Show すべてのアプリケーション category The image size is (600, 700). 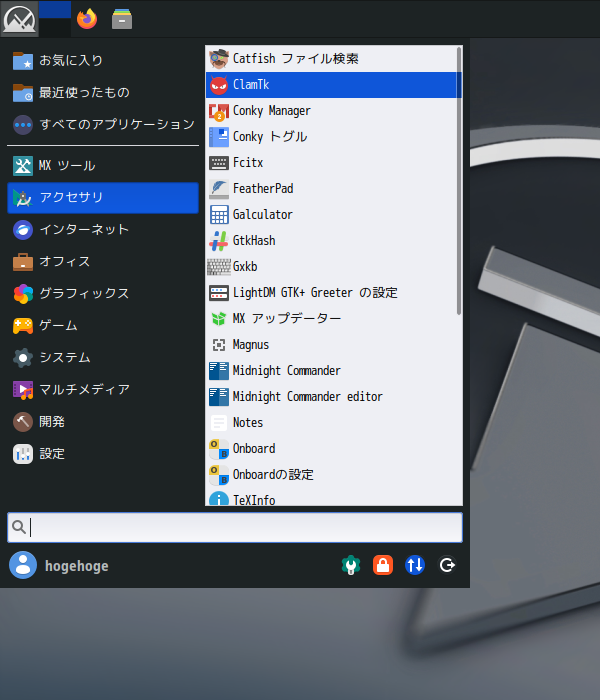tap(103, 124)
